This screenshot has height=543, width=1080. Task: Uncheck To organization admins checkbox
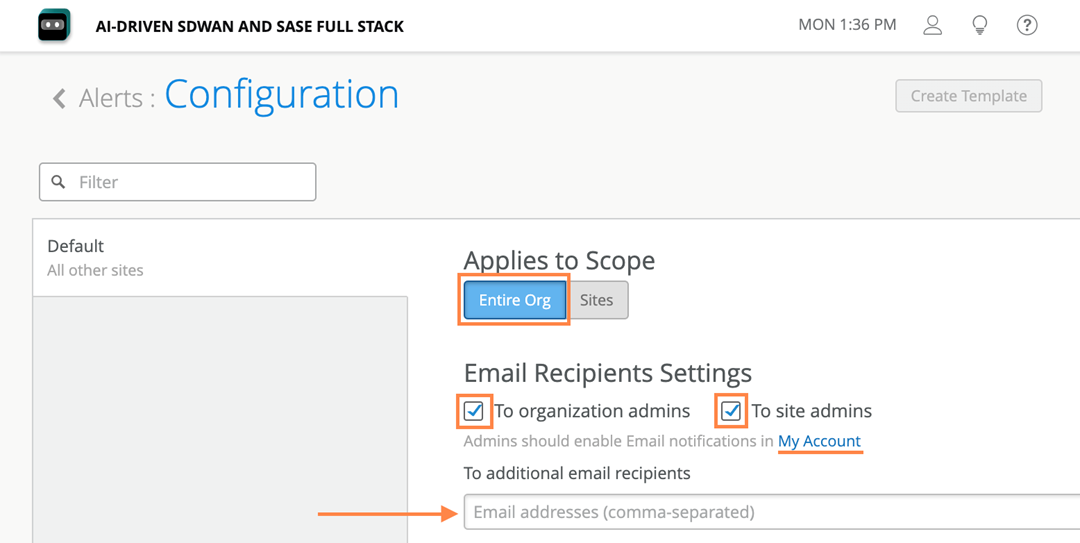click(474, 411)
